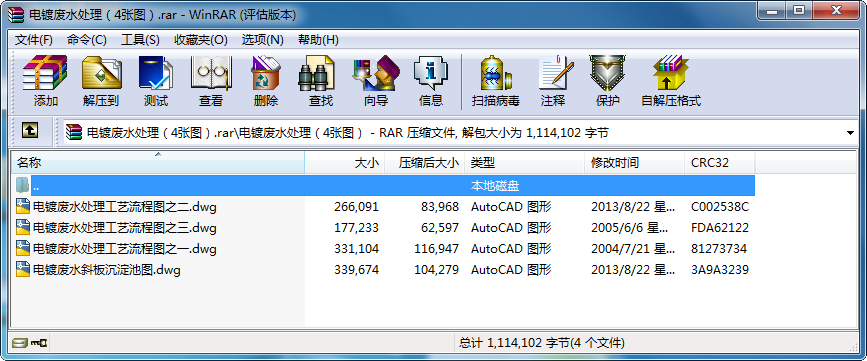The image size is (867, 361).
Task: Click the Protect (保护) shield icon
Action: 607,73
